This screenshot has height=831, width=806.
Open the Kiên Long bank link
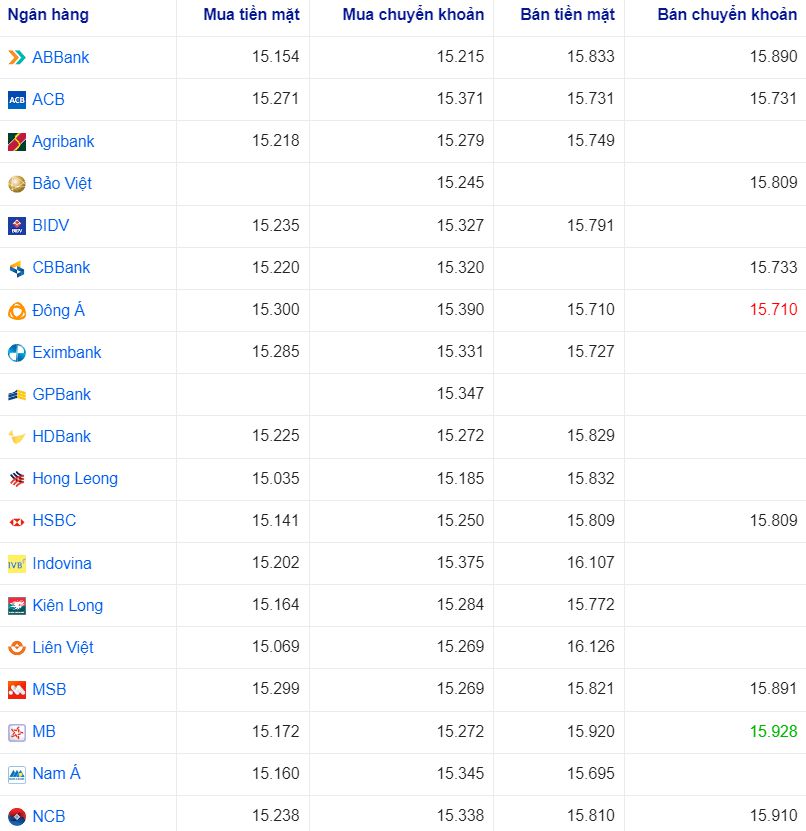click(67, 605)
